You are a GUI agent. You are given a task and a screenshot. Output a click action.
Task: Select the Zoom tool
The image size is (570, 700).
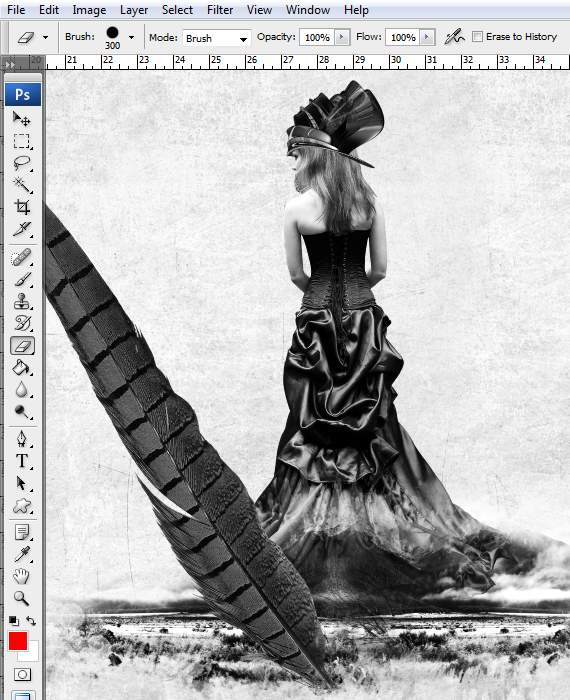click(21, 598)
